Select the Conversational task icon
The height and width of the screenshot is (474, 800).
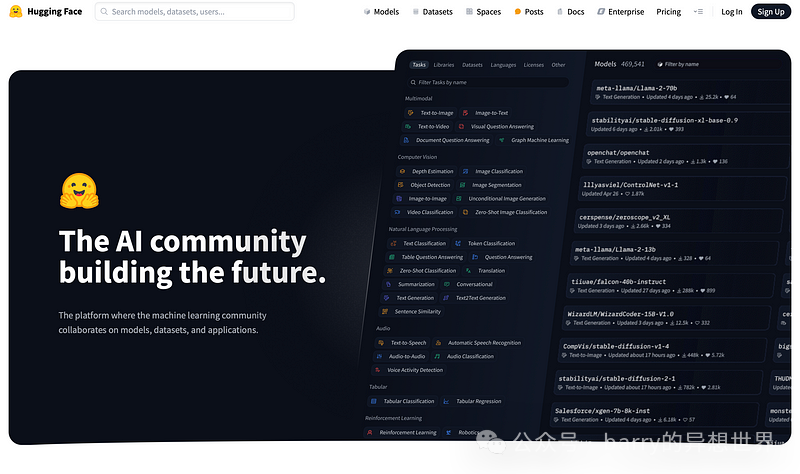coord(446,284)
